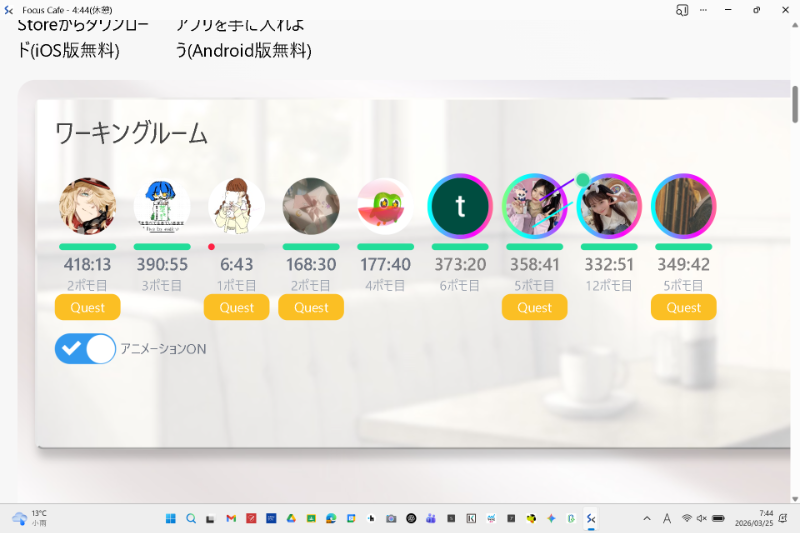Click the 177:40 timer text
The width and height of the screenshot is (800, 533).
386,265
